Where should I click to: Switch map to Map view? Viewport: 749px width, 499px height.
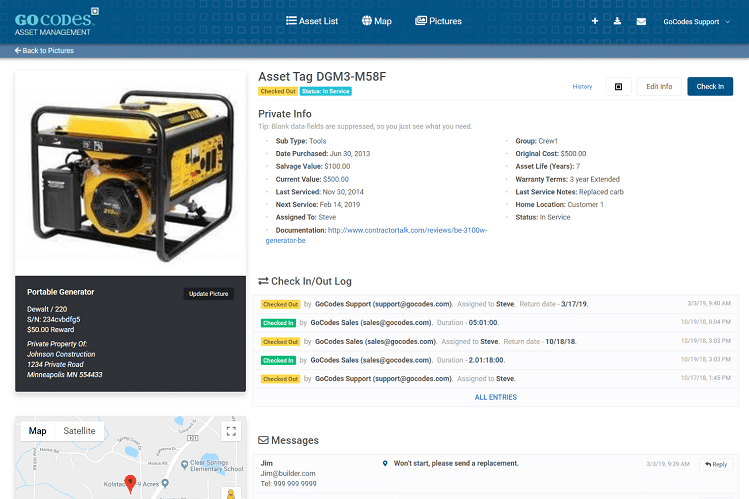pos(37,431)
